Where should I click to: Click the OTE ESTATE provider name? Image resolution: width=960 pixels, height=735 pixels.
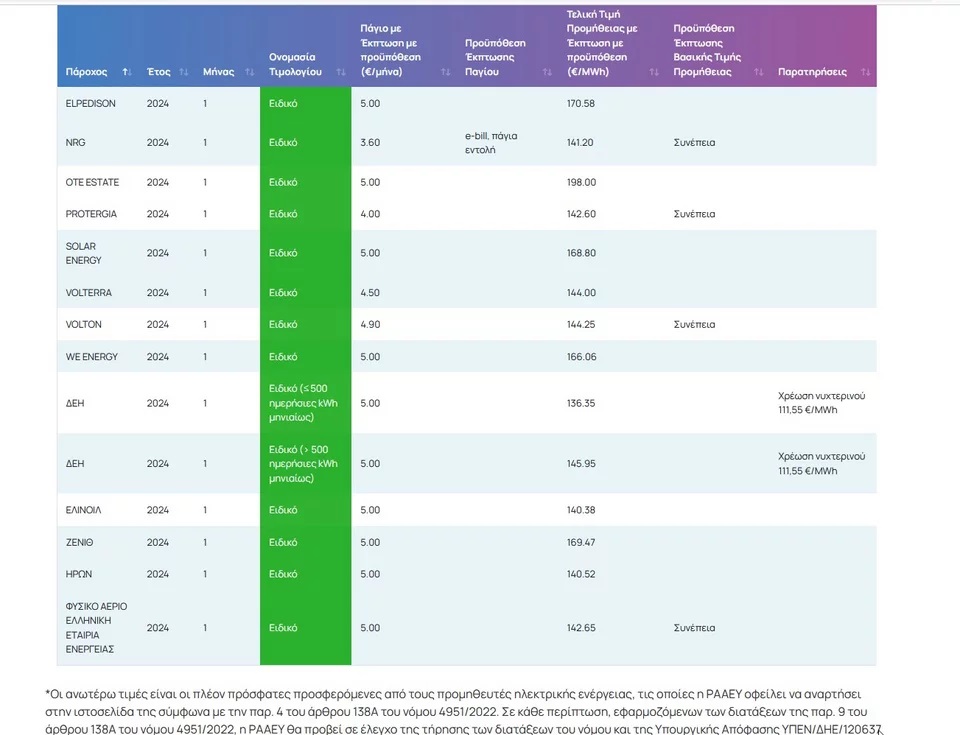click(x=92, y=182)
